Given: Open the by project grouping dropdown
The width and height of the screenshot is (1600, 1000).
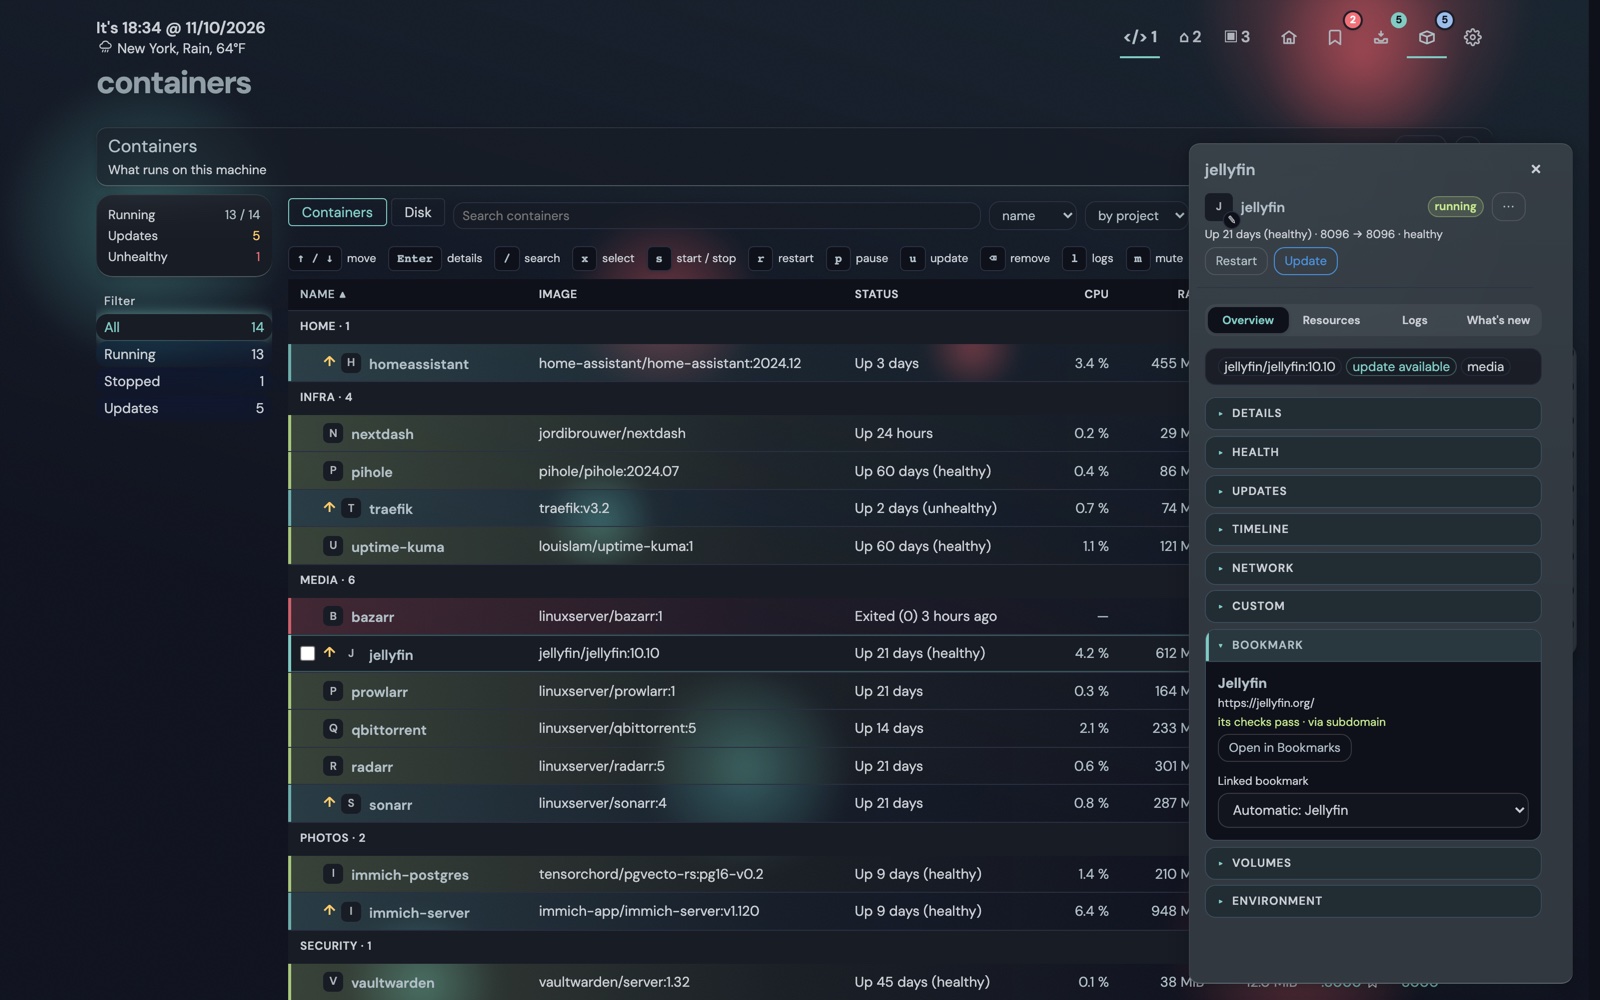Looking at the screenshot, I should tap(1139, 215).
